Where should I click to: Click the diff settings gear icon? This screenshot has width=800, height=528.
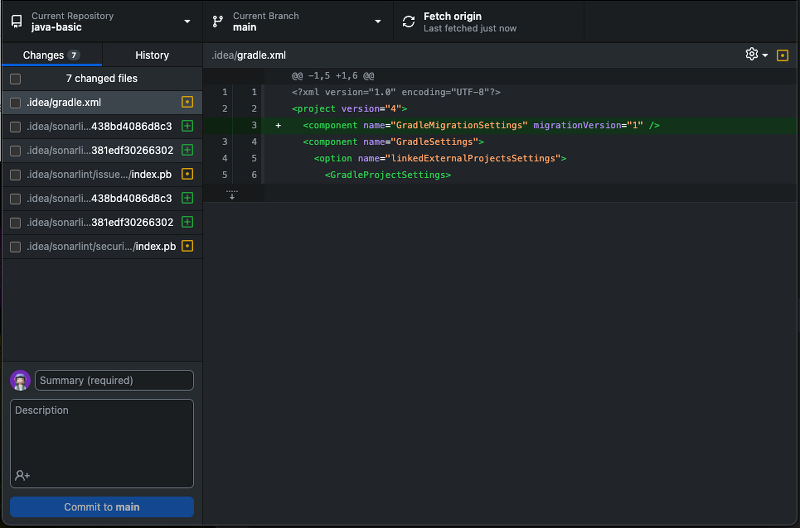click(x=751, y=54)
